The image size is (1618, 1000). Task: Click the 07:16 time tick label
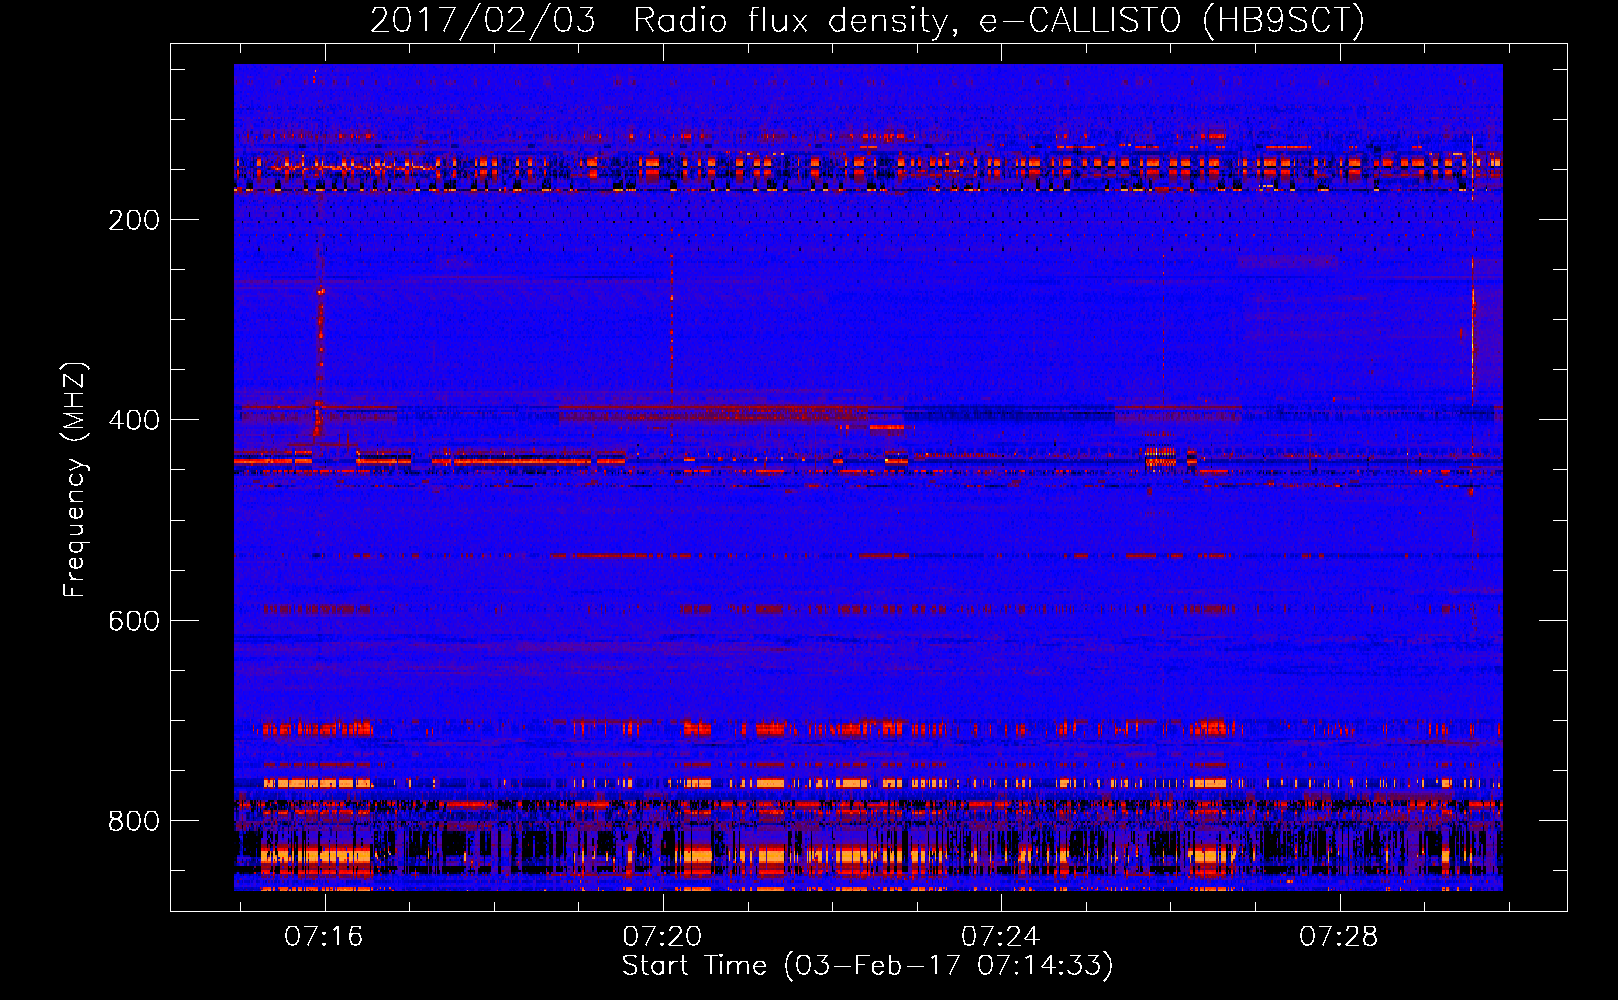point(324,936)
